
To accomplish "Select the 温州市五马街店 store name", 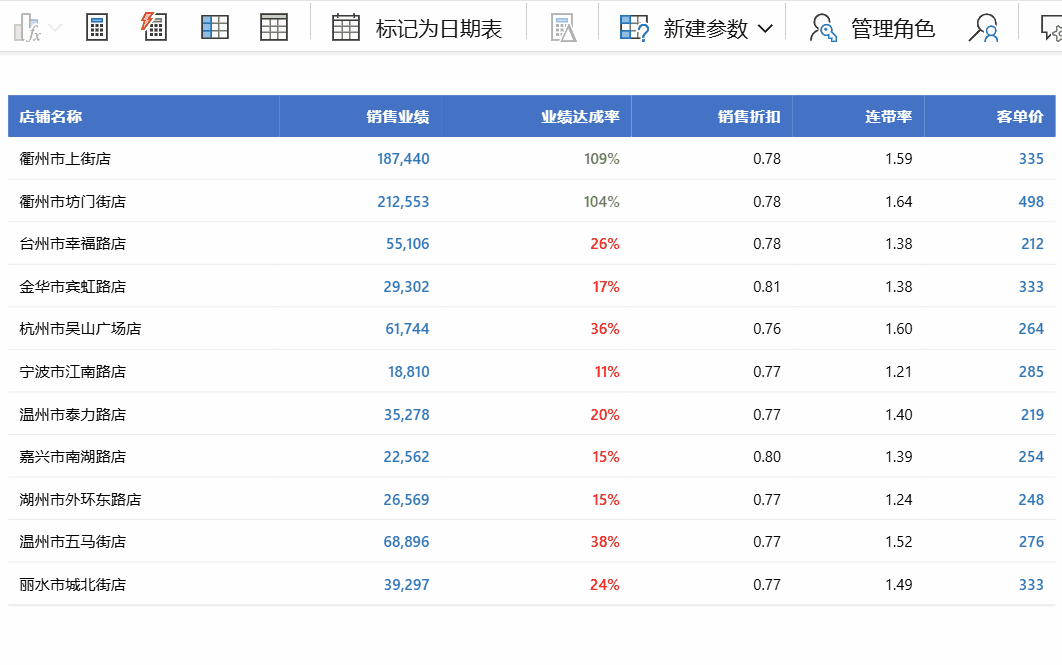I will pos(72,542).
